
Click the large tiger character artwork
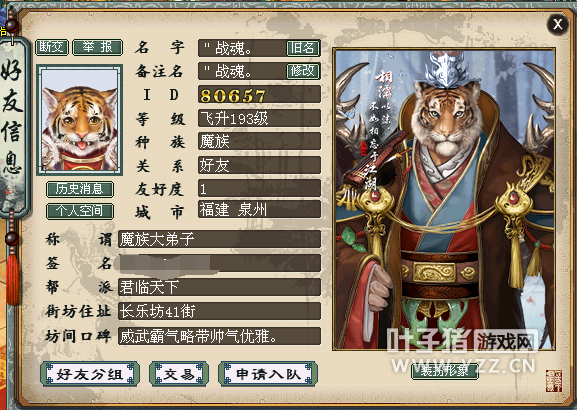(444, 199)
